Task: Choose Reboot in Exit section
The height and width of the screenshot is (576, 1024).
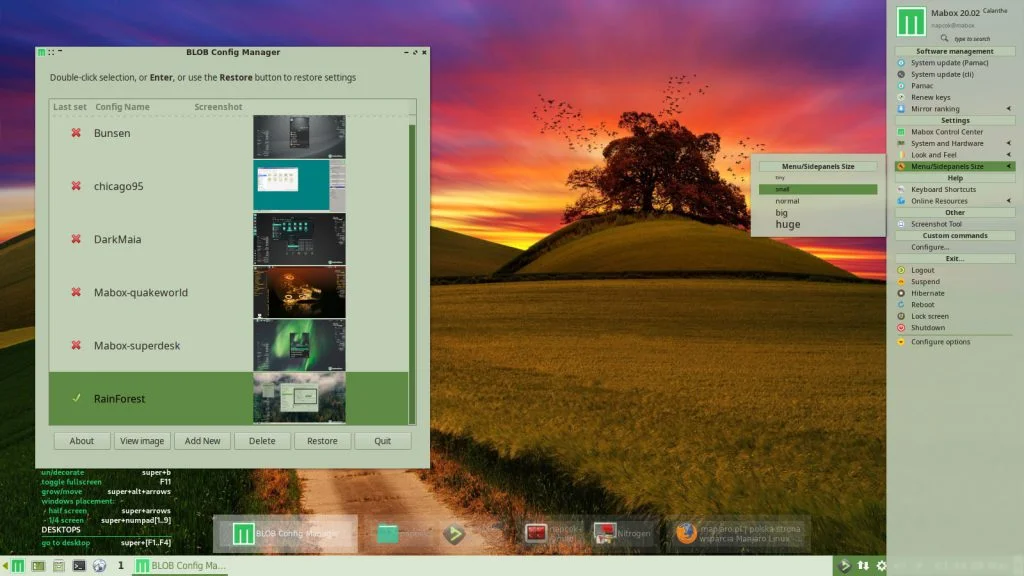Action: pos(922,304)
